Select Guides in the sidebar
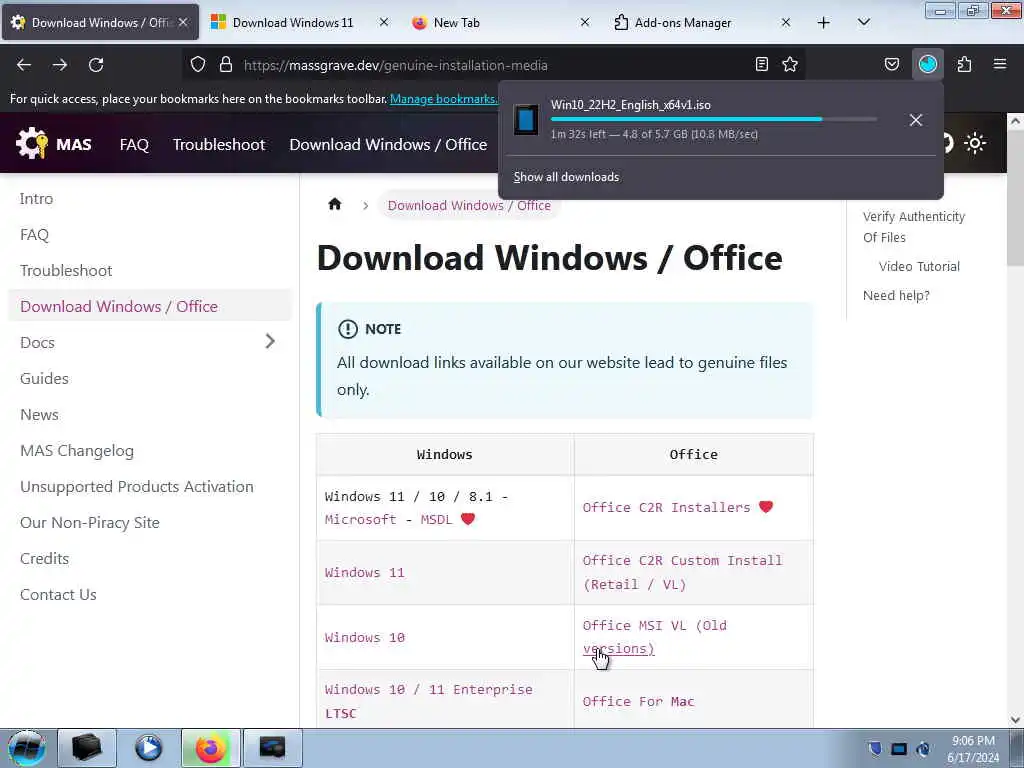The height and width of the screenshot is (768, 1024). point(44,378)
